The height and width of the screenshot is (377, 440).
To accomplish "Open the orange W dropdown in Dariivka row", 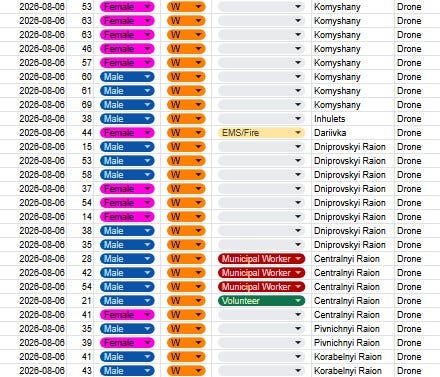I will [186, 133].
